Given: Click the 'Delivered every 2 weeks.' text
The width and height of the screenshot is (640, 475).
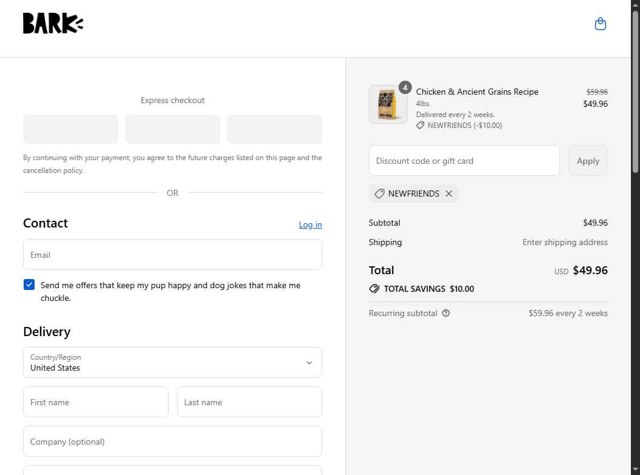Looking at the screenshot, I should coord(456,115).
